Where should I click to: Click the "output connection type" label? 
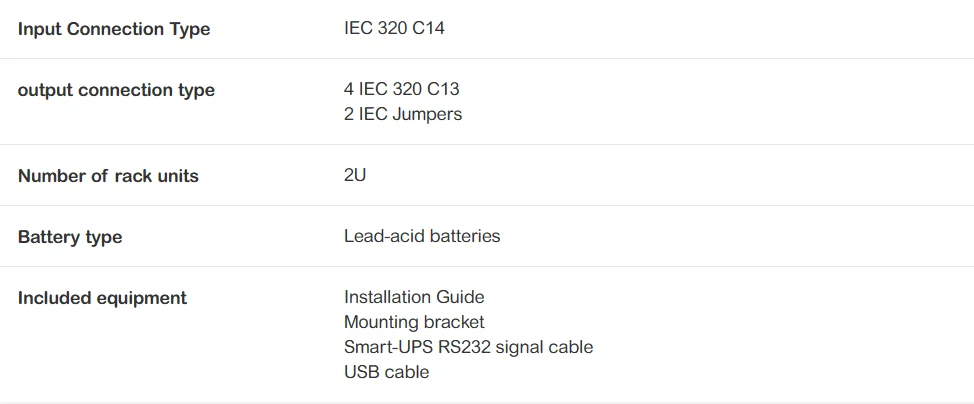116,90
